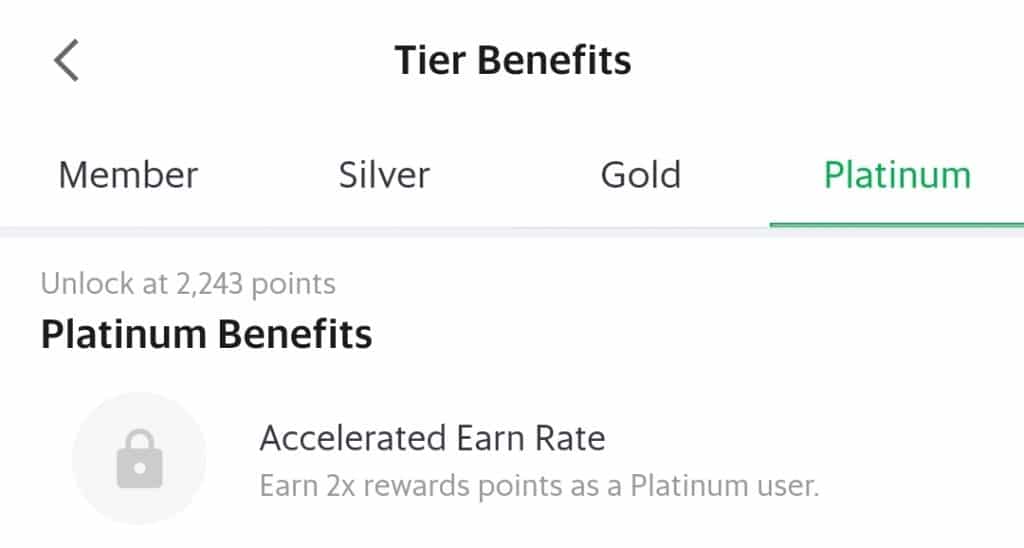Click the word Rate in the benefit title
1024x548 pixels.
[x=570, y=438]
